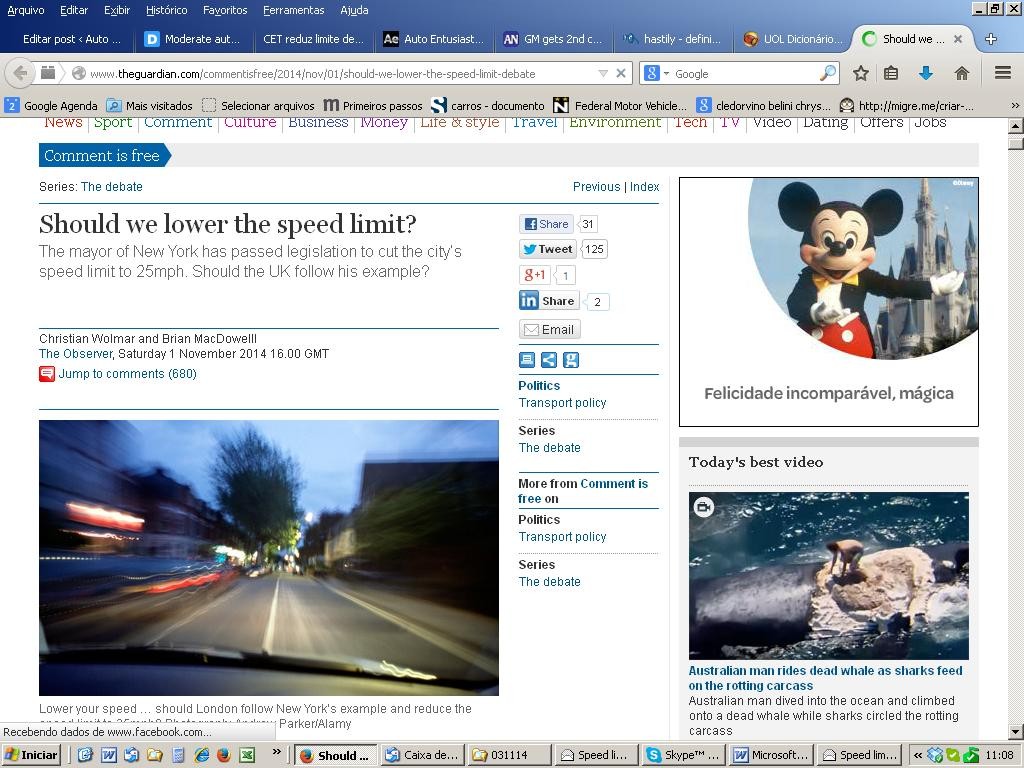
Task: Click the search magnifier icon in search box
Action: coord(827,73)
